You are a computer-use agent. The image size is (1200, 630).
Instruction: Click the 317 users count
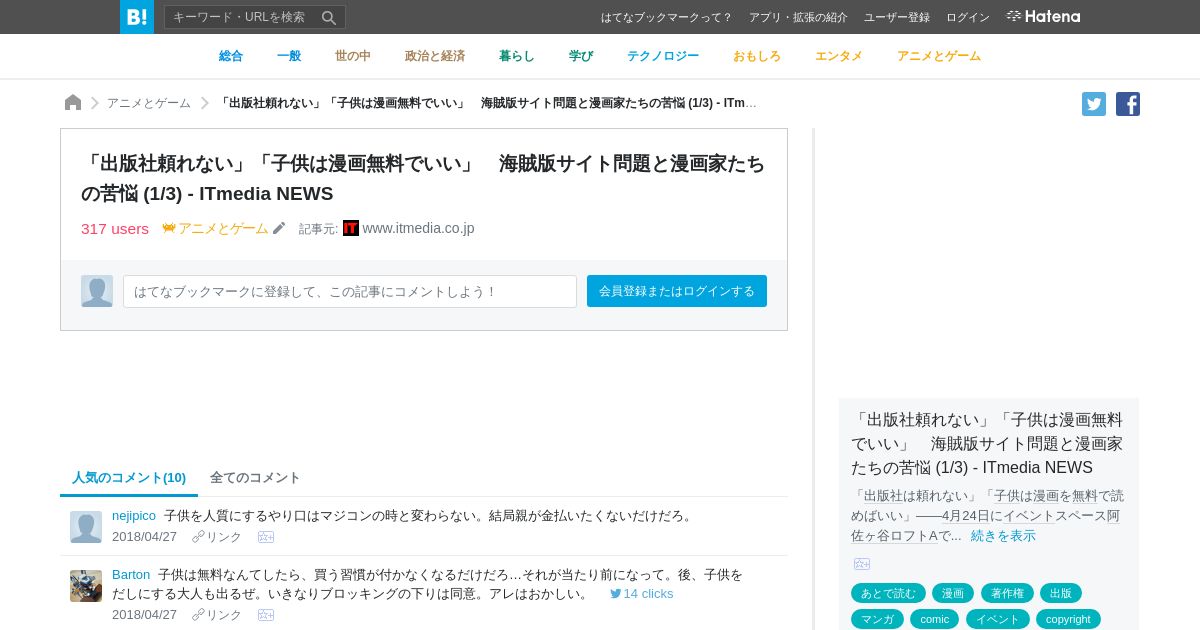pyautogui.click(x=115, y=228)
